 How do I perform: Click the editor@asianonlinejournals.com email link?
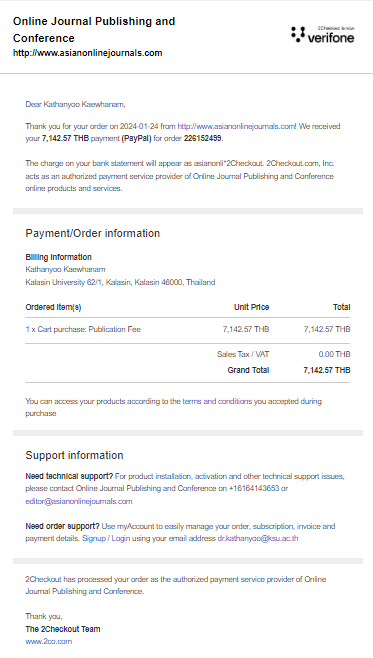pyautogui.click(x=79, y=501)
